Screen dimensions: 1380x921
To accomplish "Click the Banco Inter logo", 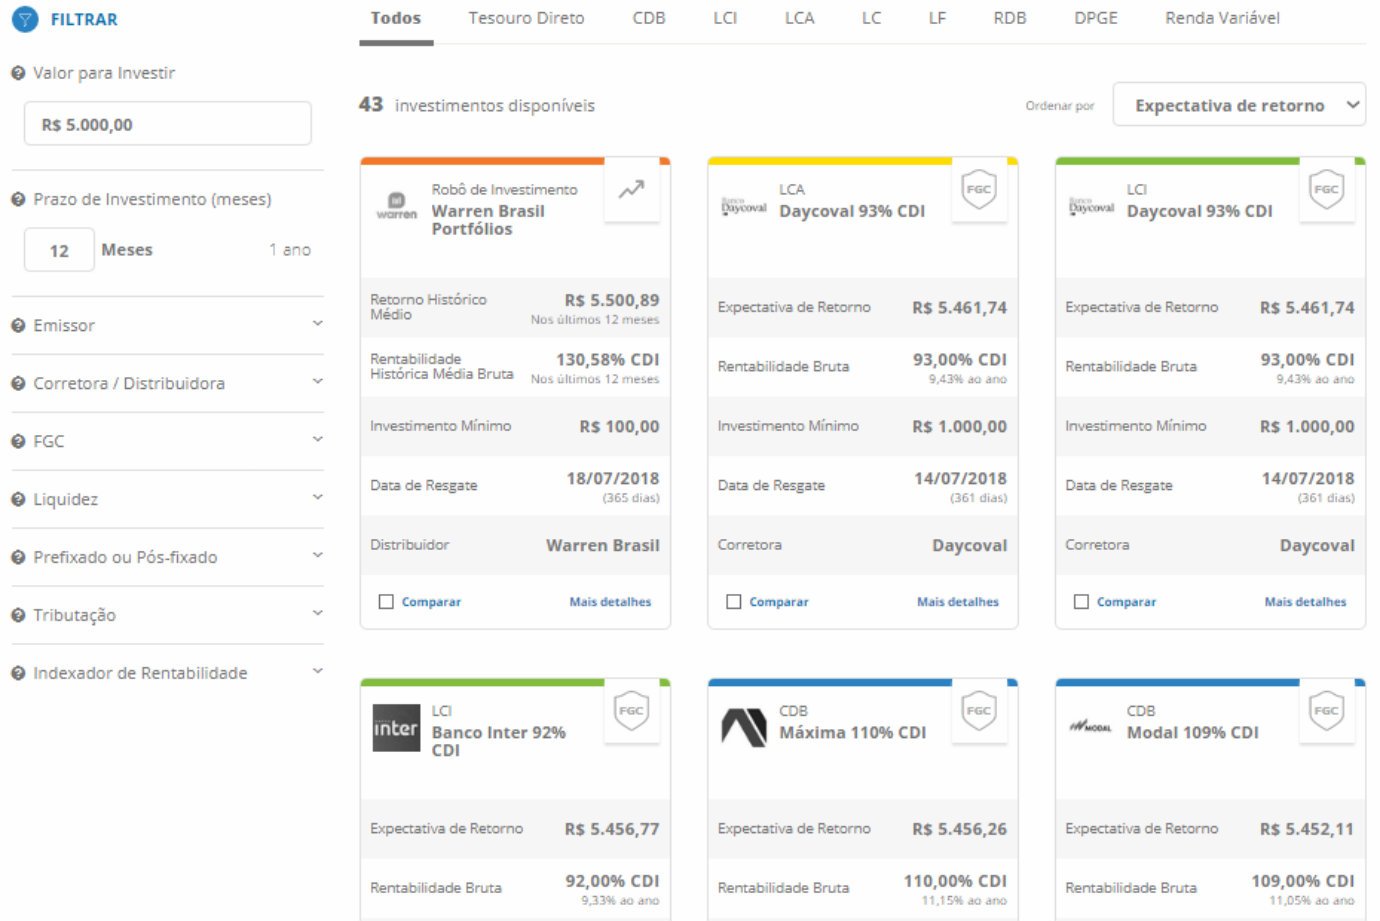I will click(x=396, y=728).
